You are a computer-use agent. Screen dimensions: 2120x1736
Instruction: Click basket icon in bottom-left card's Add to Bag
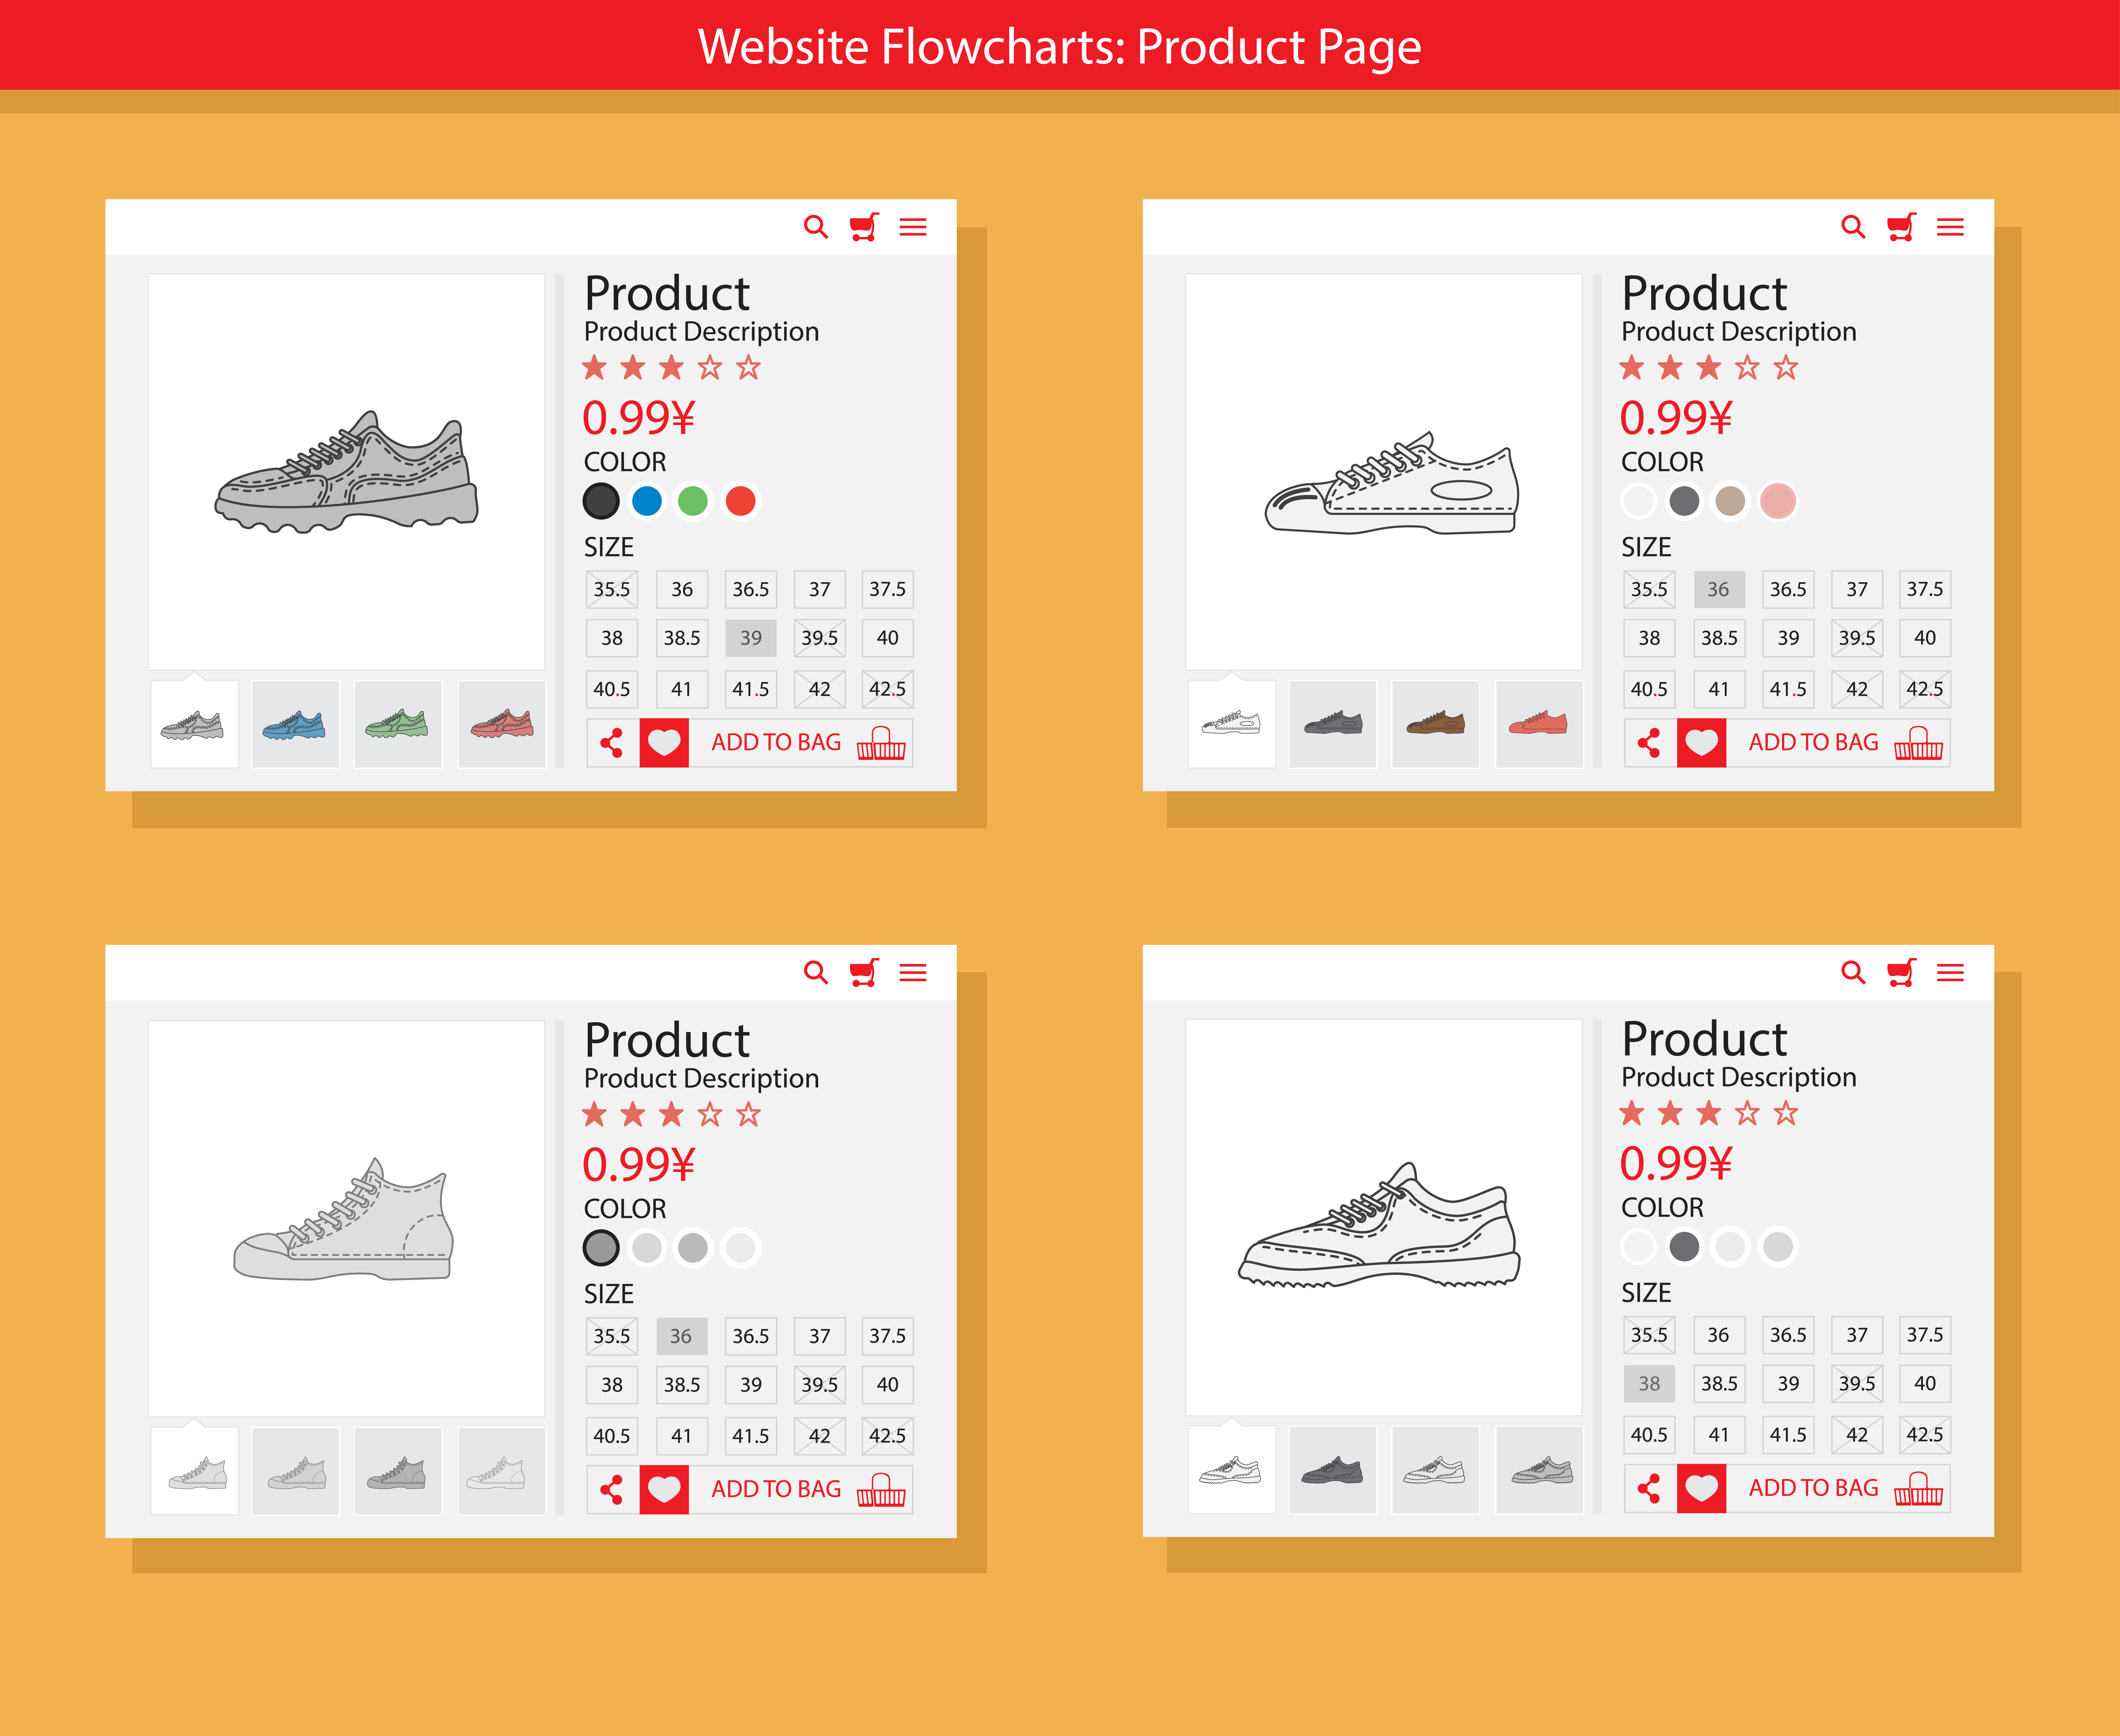point(881,1490)
